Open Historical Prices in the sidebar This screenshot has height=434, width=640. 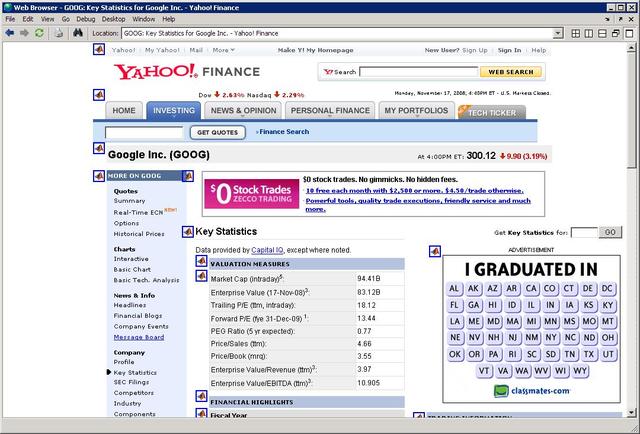(139, 234)
